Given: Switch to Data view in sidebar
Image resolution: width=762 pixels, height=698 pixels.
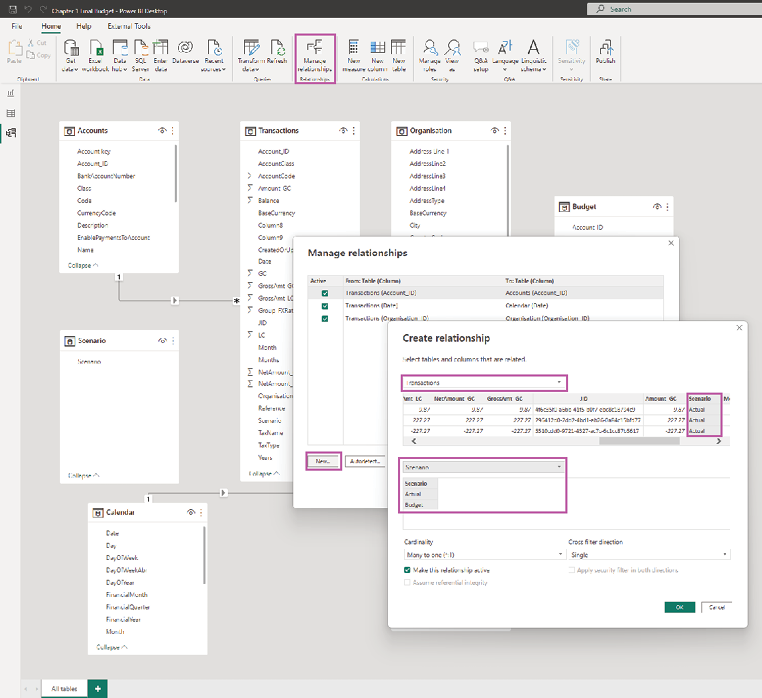Looking at the screenshot, I should click(x=11, y=114).
